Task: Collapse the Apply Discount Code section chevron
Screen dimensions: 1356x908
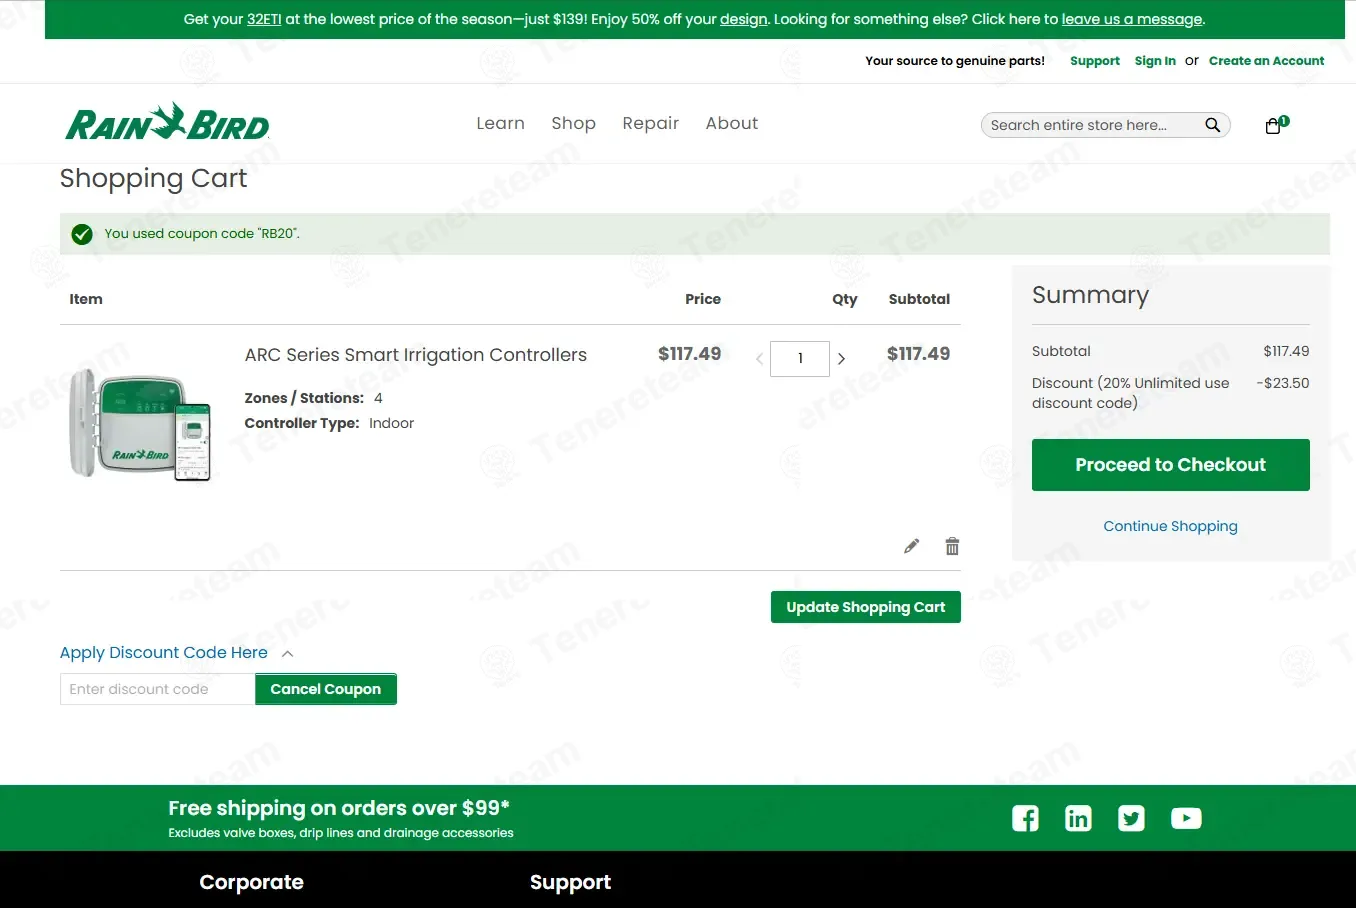Action: [x=288, y=653]
